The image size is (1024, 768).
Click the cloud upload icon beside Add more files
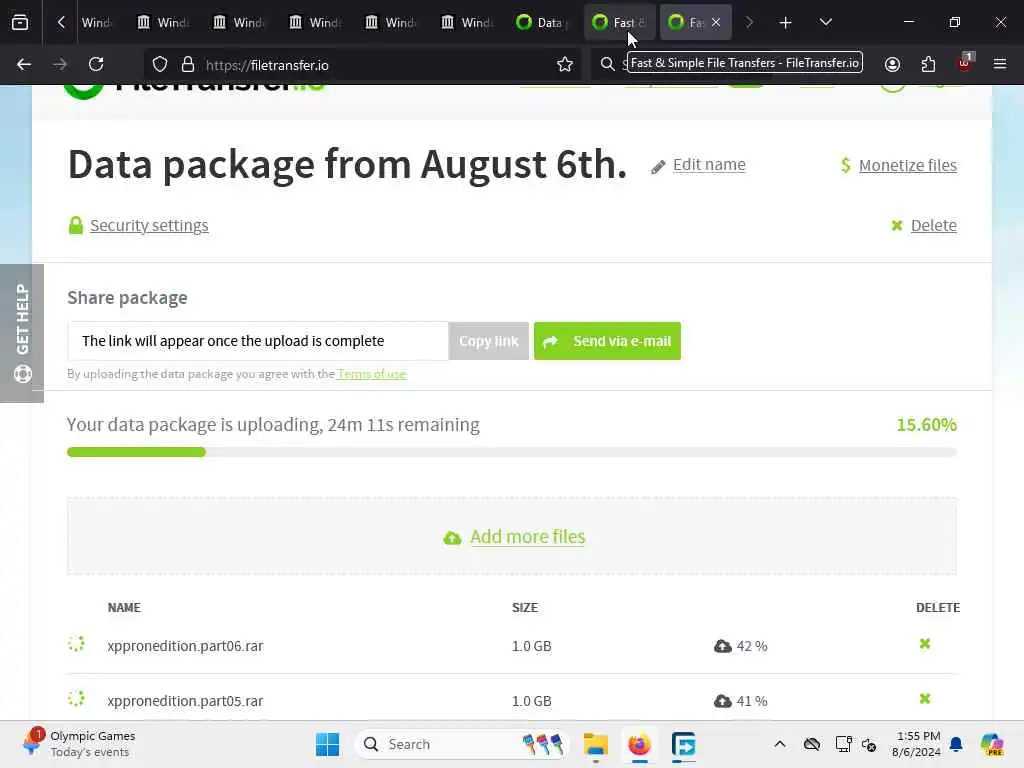click(x=452, y=538)
